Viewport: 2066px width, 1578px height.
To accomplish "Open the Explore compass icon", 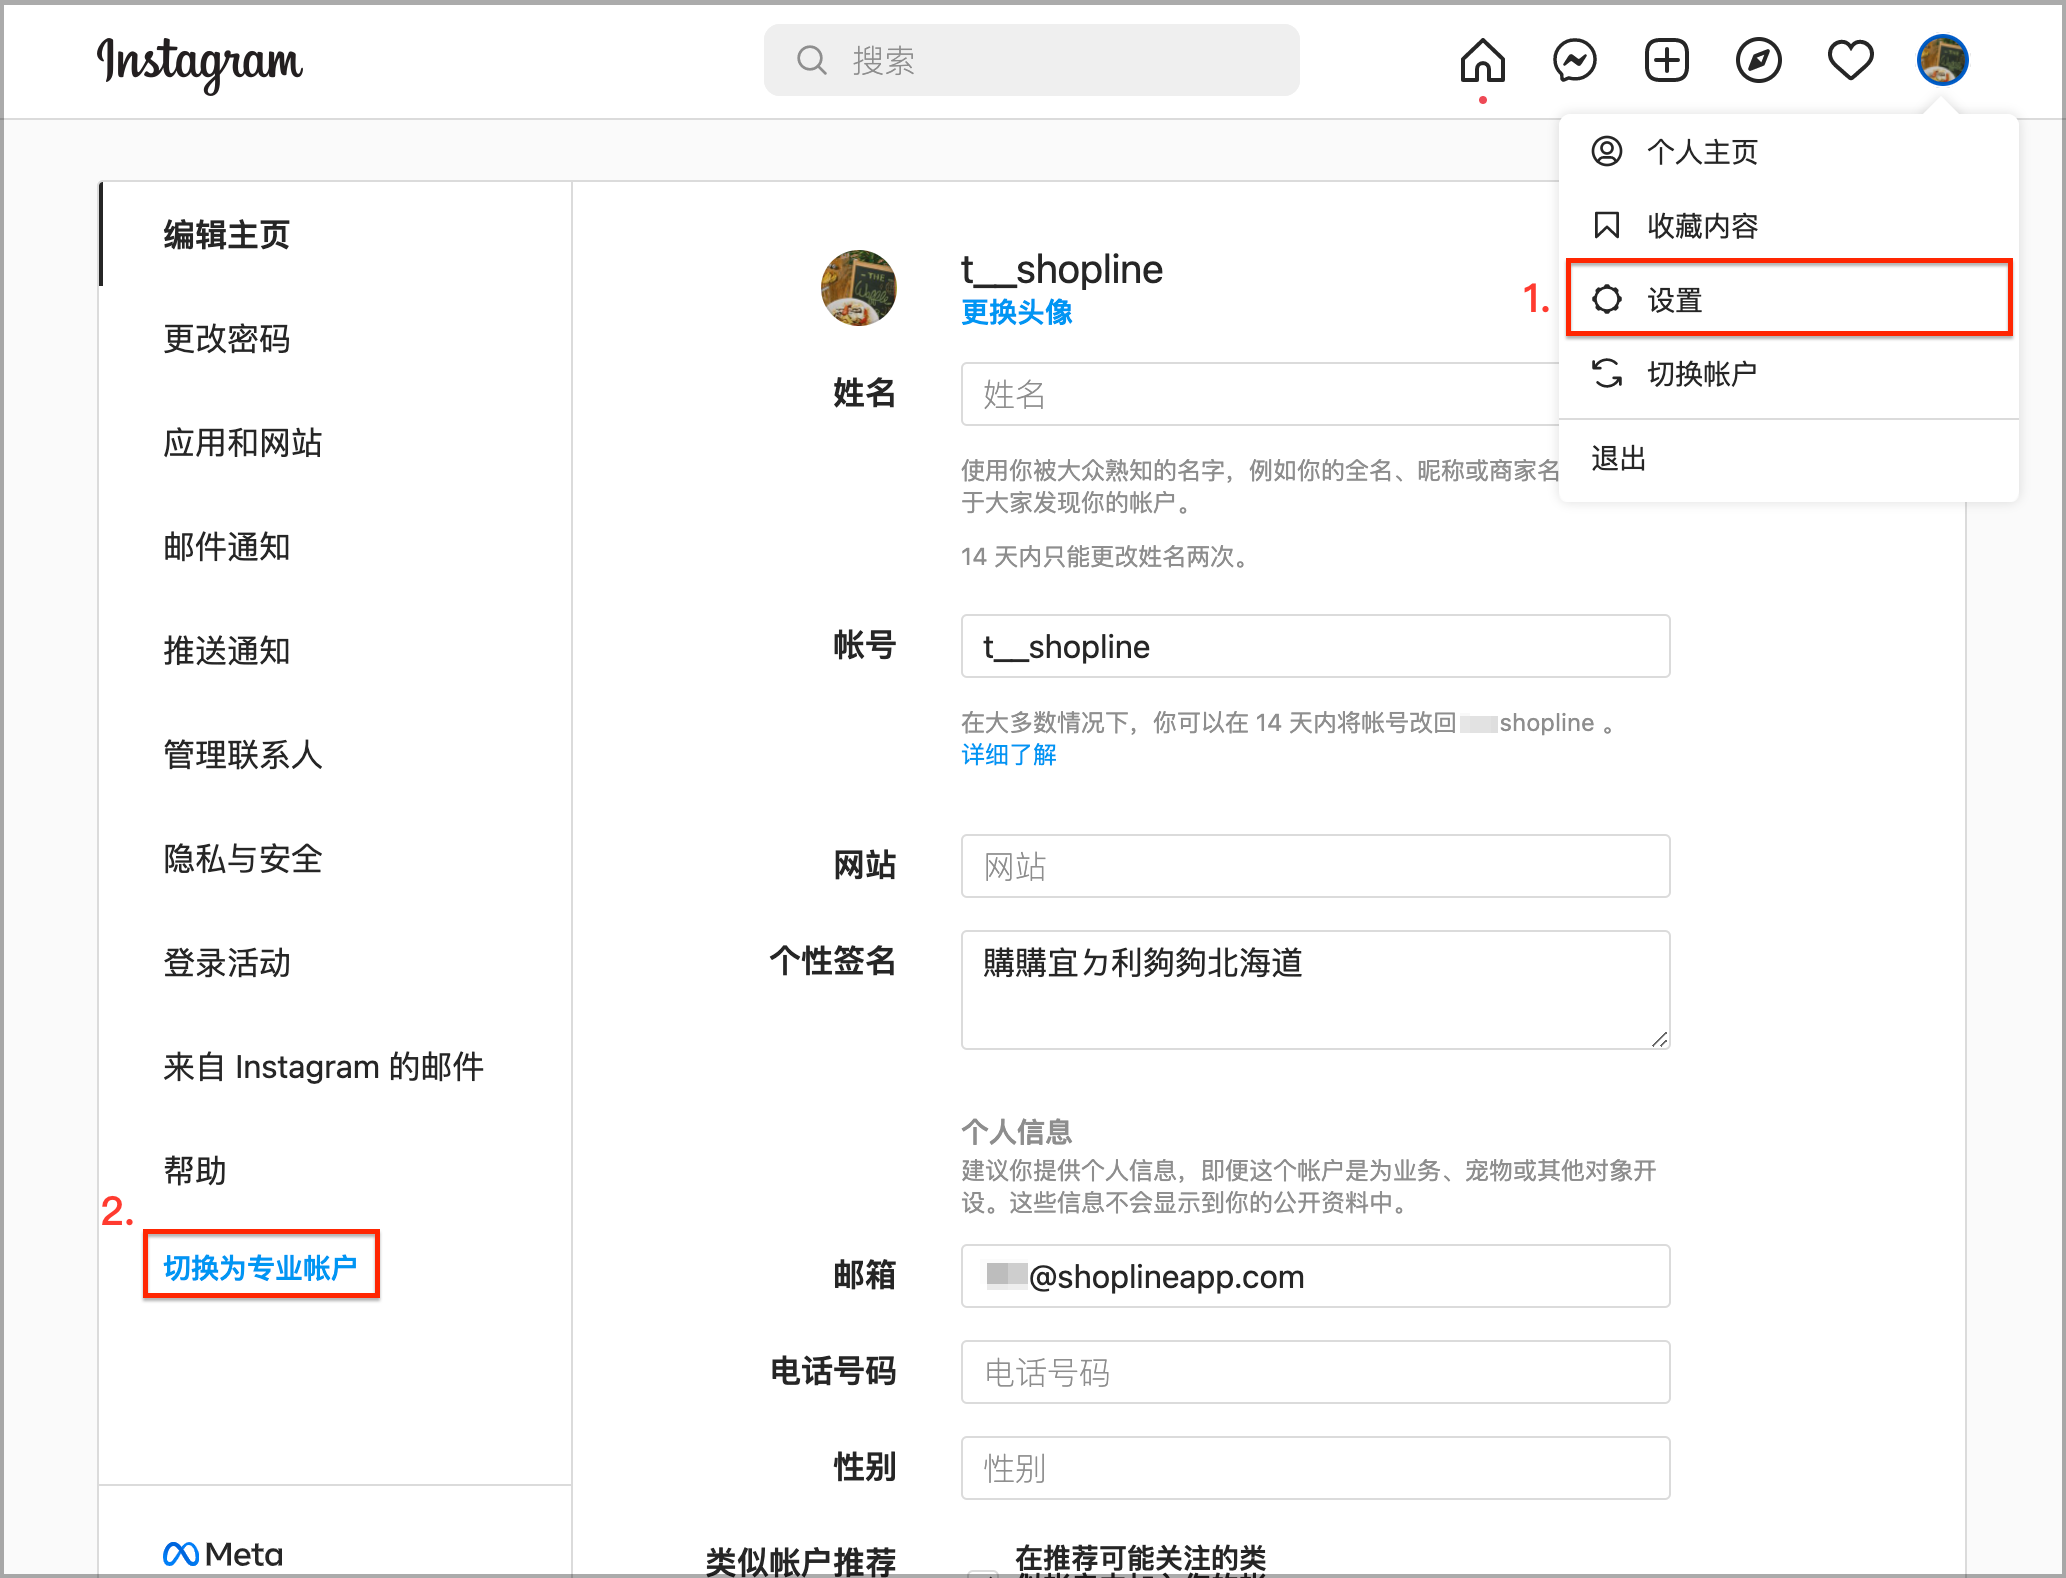I will [x=1758, y=61].
